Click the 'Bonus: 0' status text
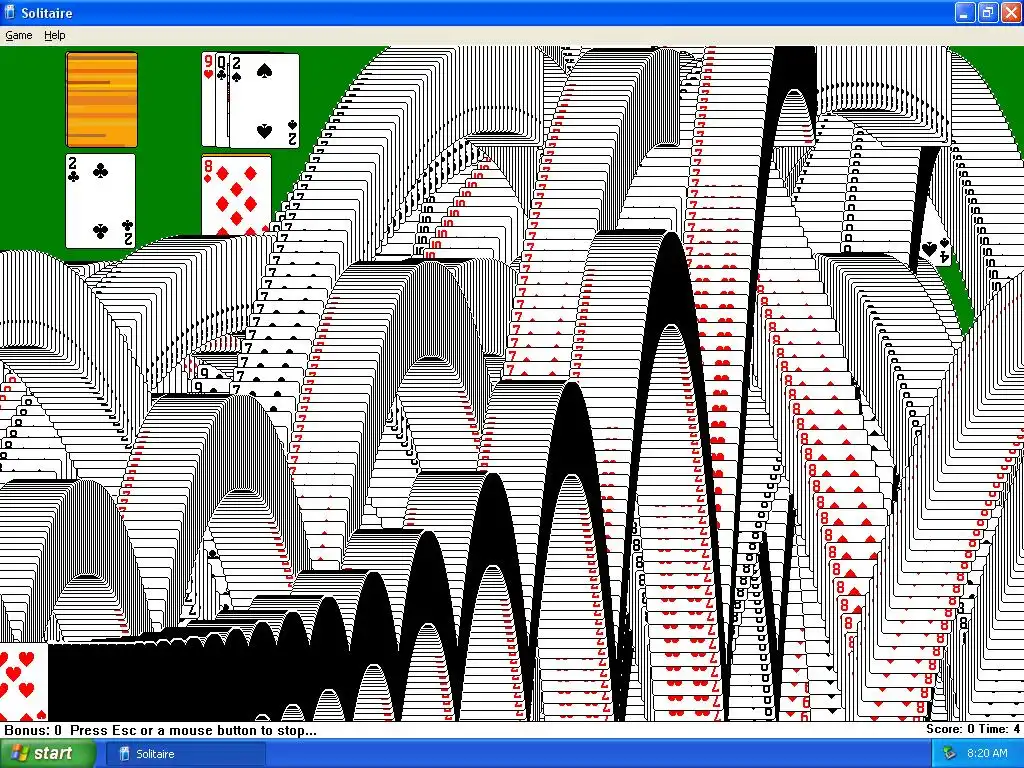Screen dimensions: 1024x768 click(33, 730)
